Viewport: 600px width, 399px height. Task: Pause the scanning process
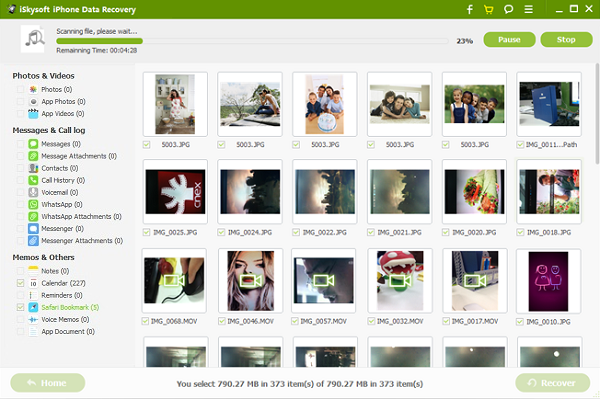pos(509,39)
